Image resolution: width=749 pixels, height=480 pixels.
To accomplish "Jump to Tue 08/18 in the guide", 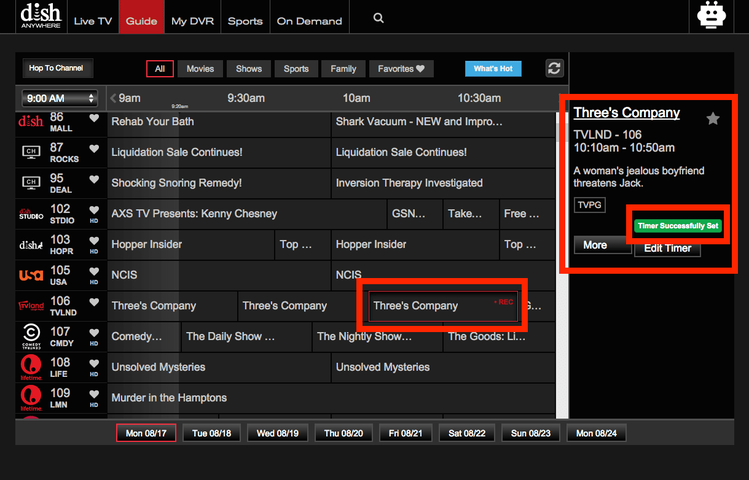I will [x=212, y=433].
